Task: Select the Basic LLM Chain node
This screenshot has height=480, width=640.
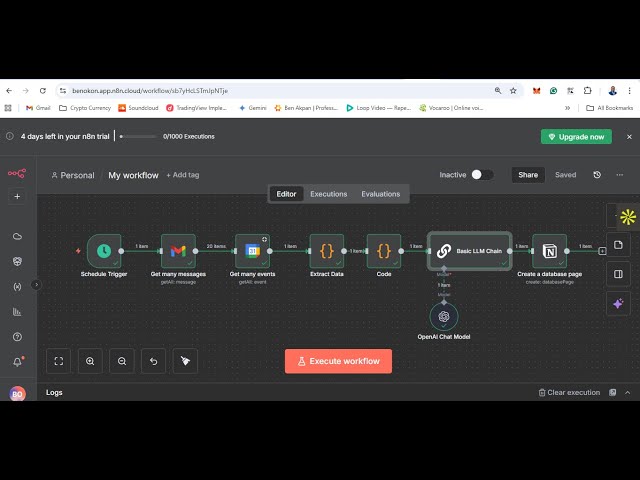Action: tap(469, 251)
